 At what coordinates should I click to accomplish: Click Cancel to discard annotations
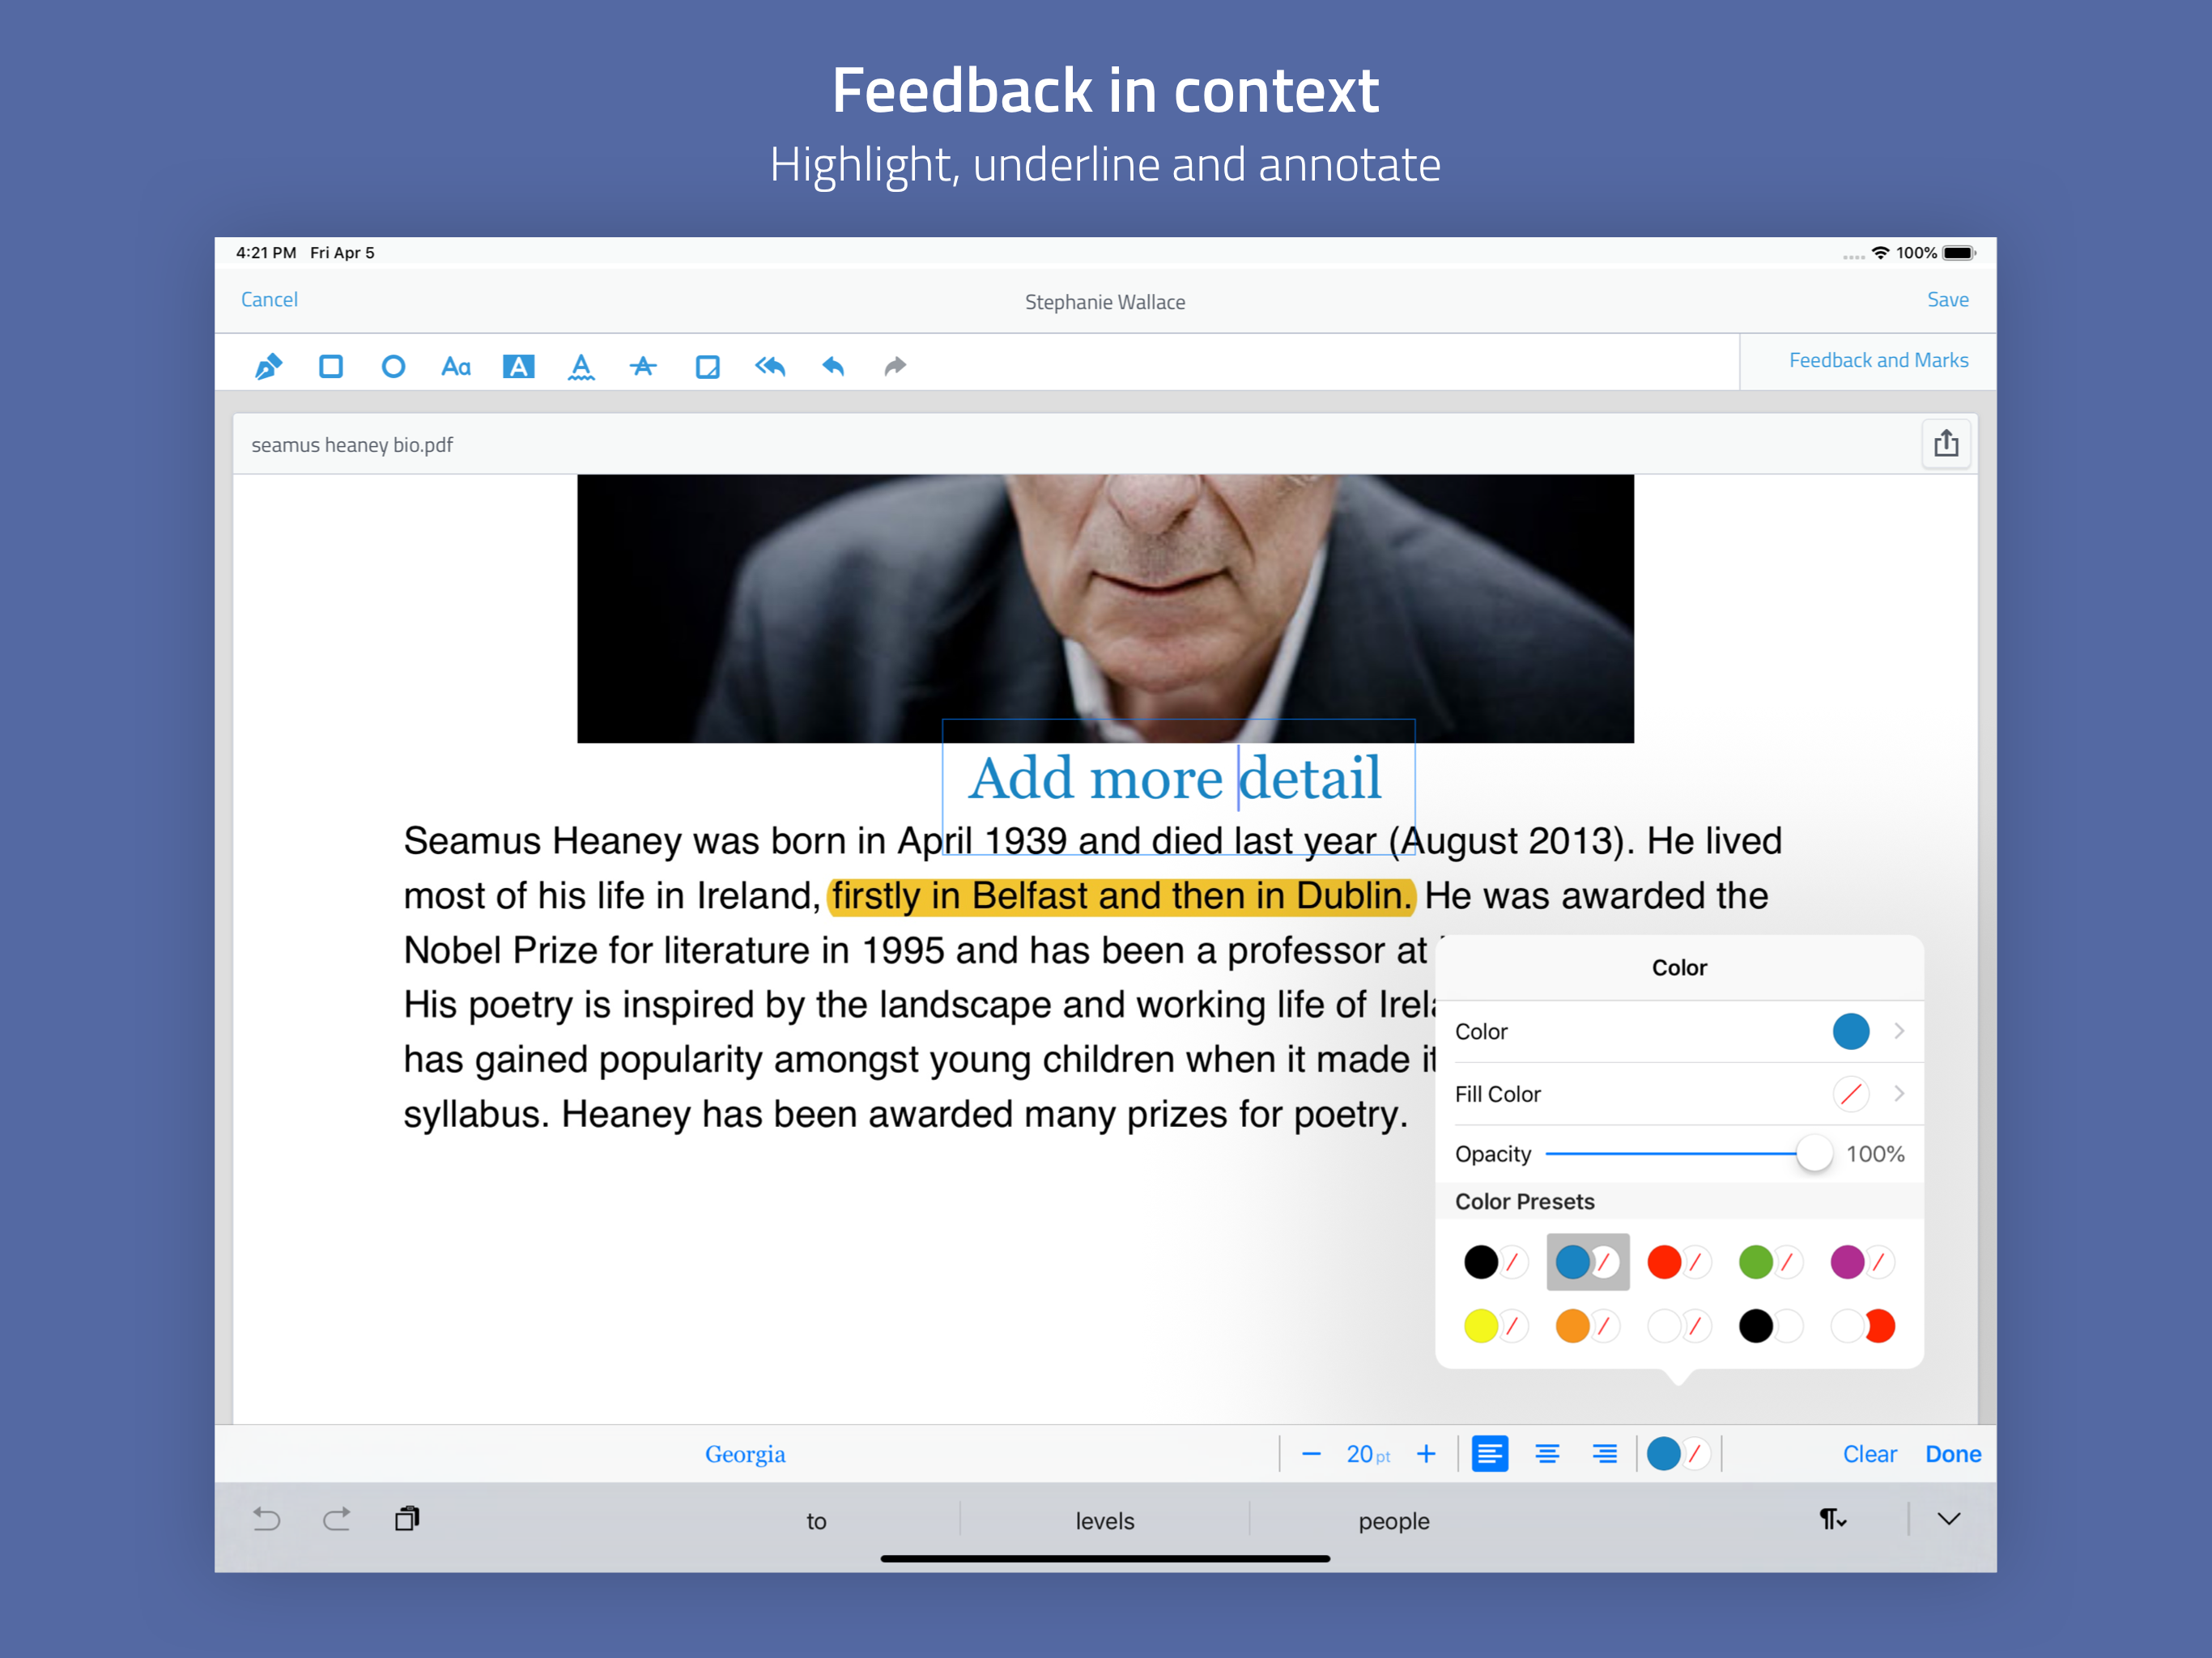click(269, 299)
